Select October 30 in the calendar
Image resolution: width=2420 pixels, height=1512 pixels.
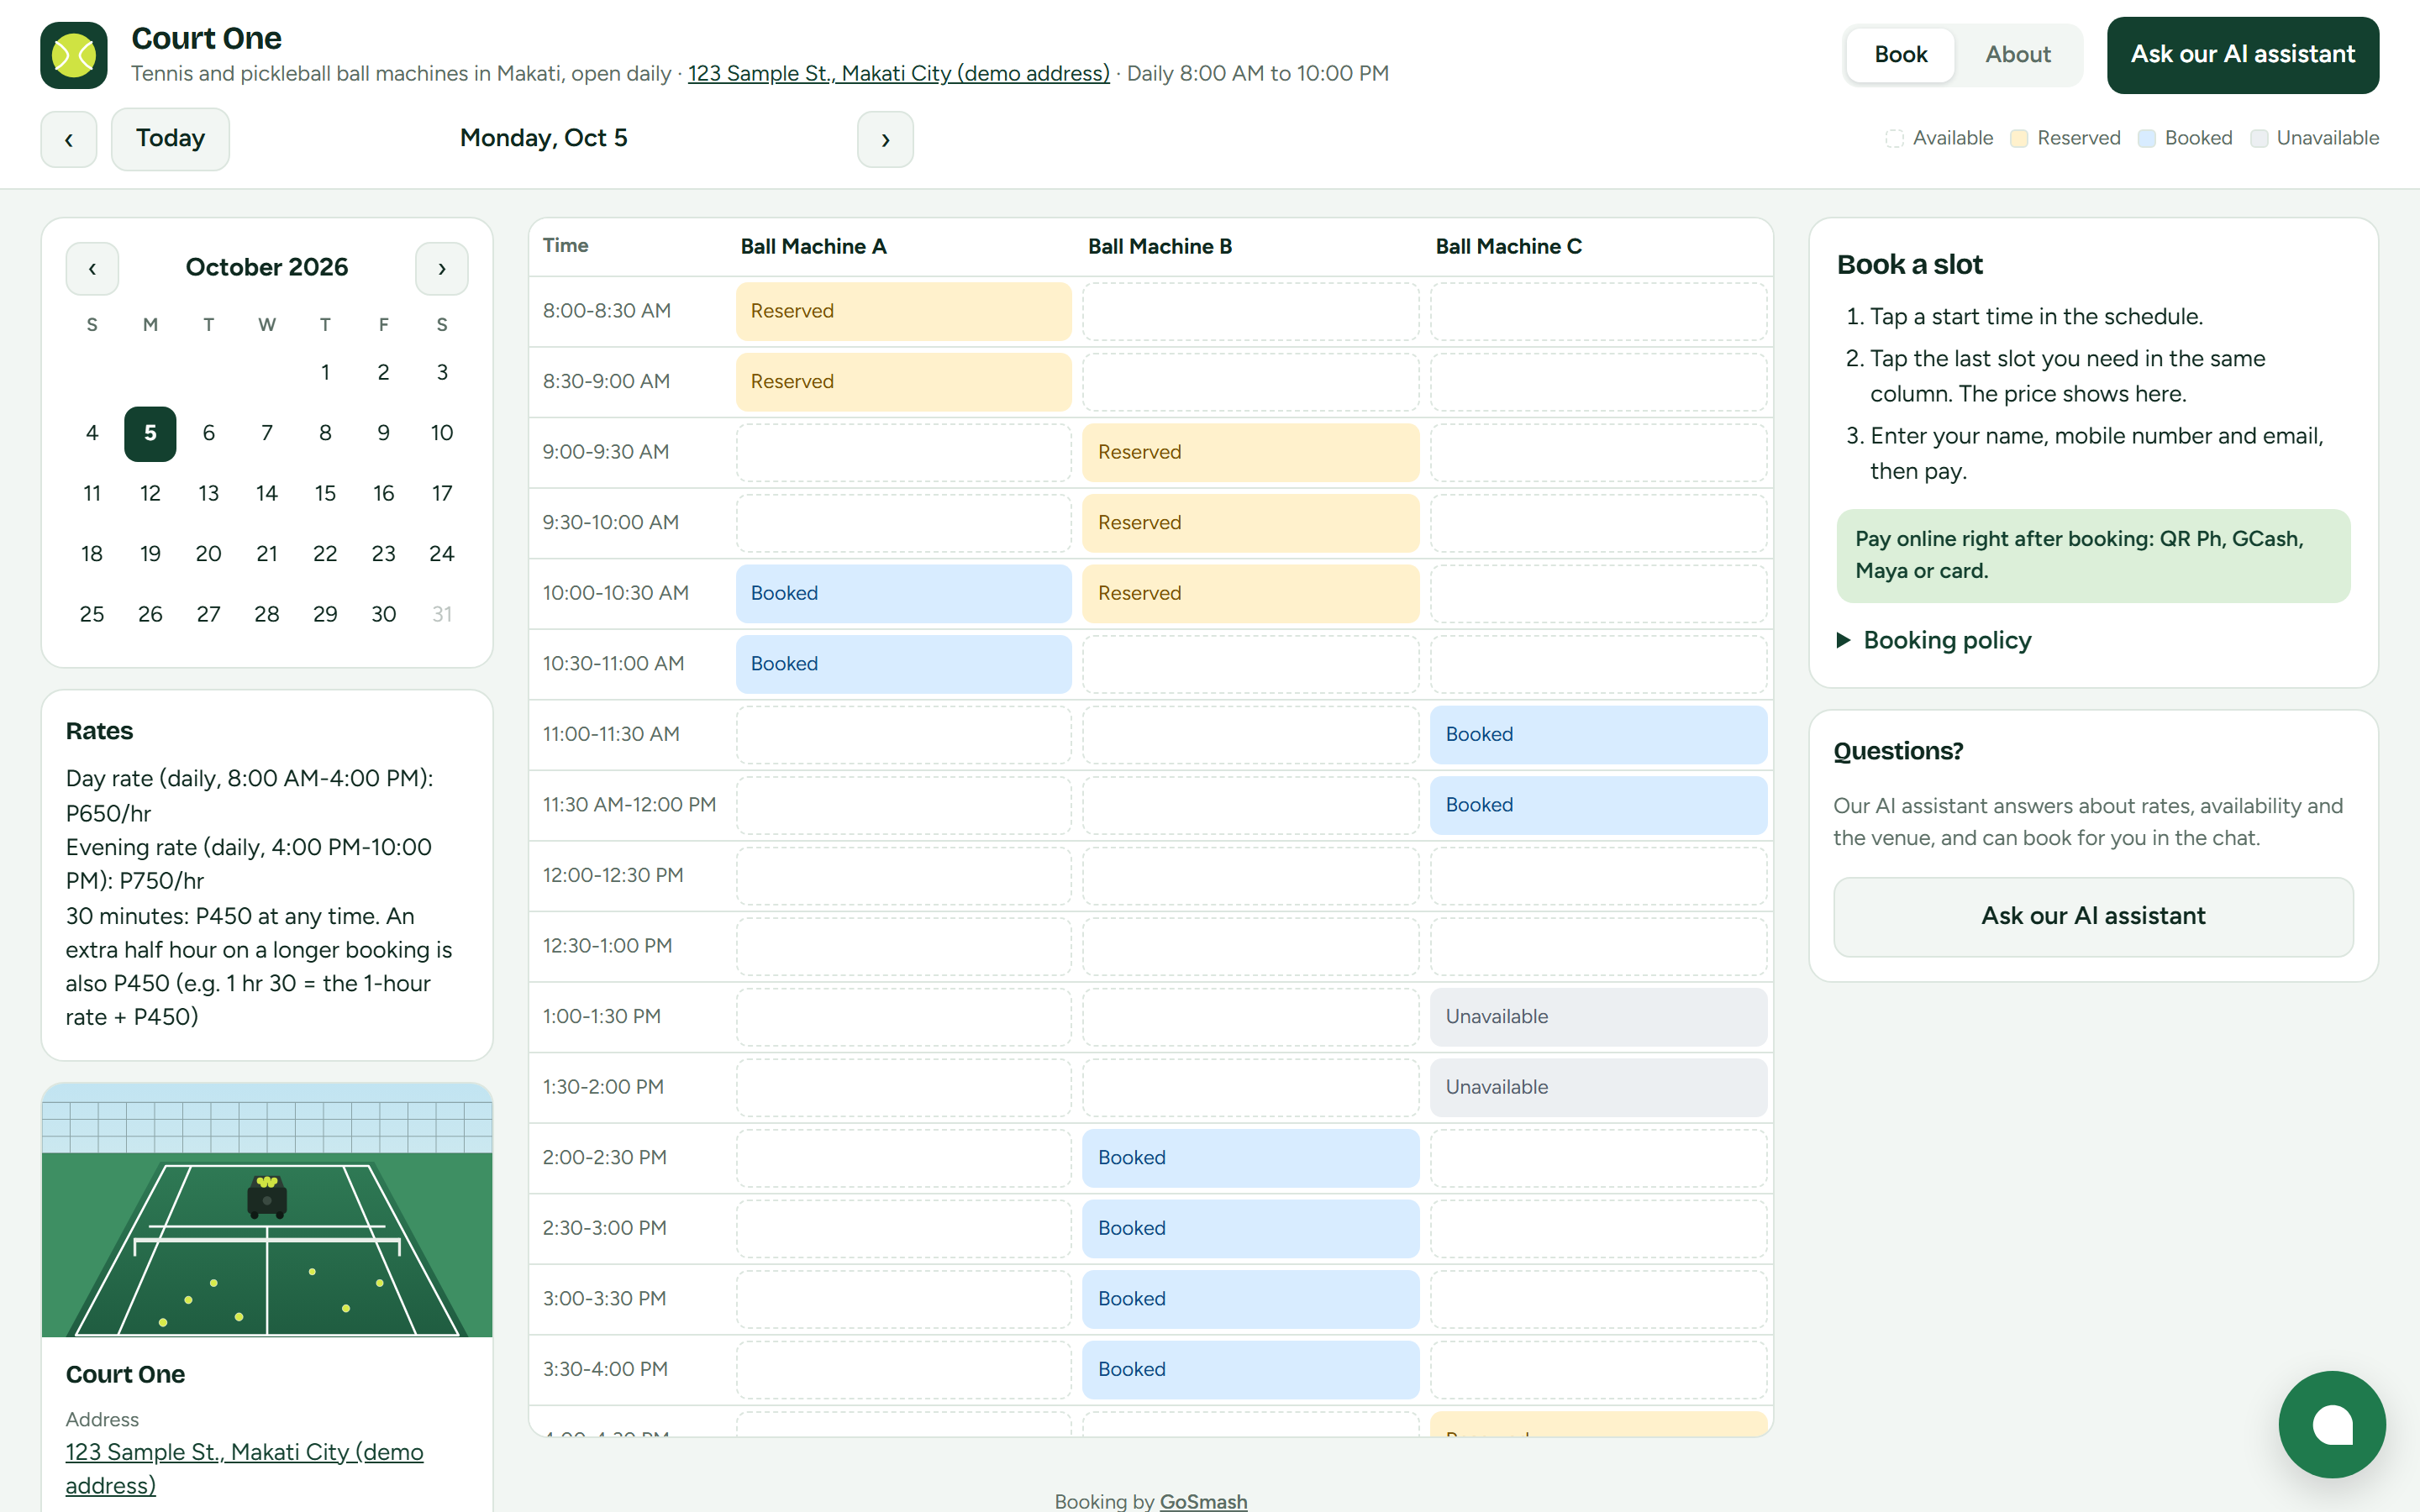click(x=384, y=614)
